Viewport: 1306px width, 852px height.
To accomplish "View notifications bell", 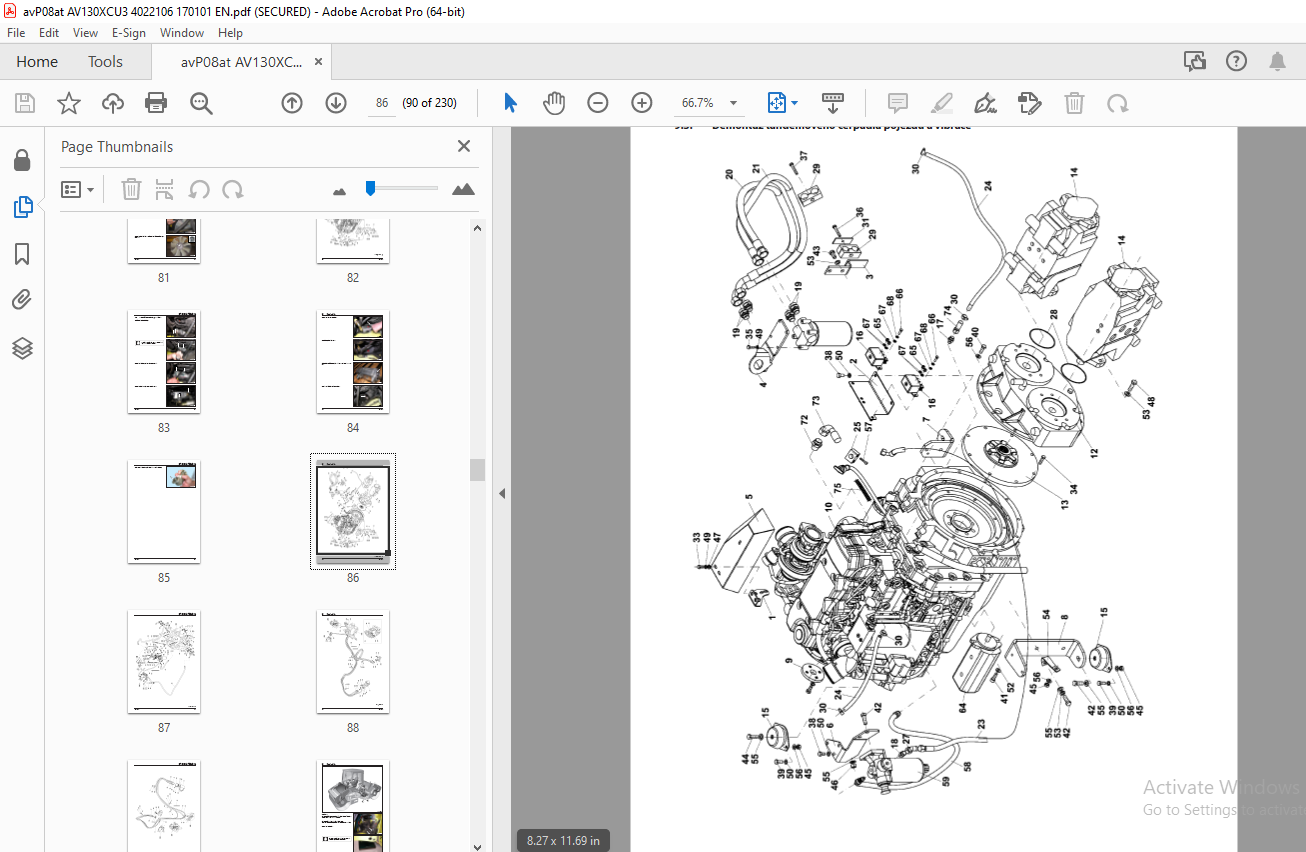I will pyautogui.click(x=1277, y=62).
